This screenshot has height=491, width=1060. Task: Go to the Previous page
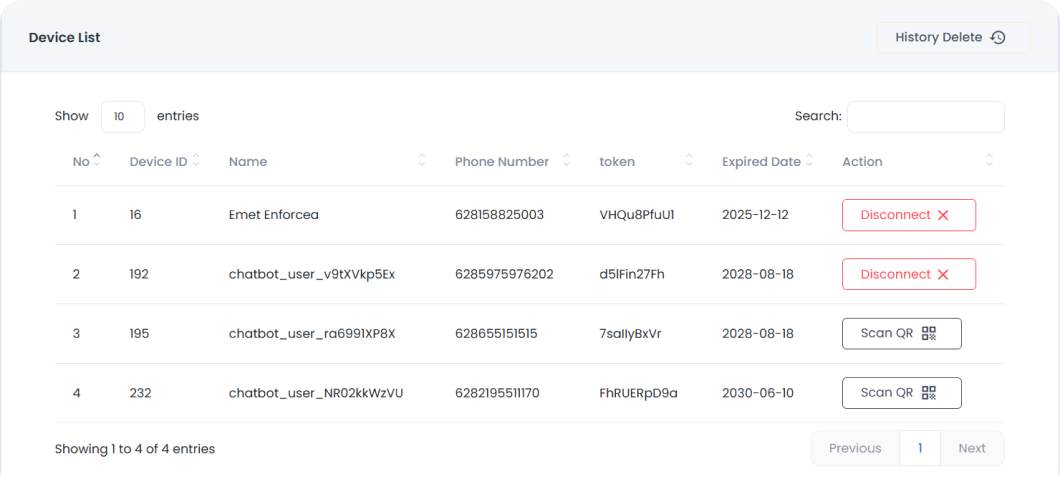click(x=855, y=448)
